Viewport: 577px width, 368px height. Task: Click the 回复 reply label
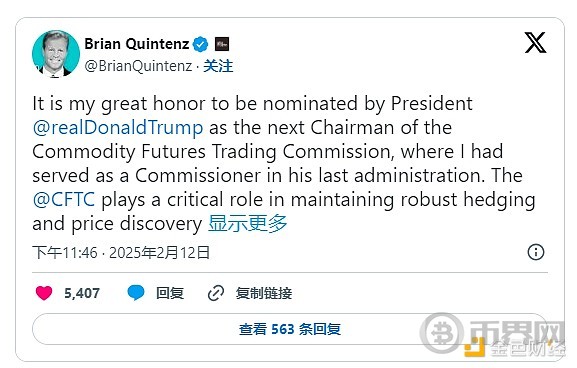click(x=170, y=293)
